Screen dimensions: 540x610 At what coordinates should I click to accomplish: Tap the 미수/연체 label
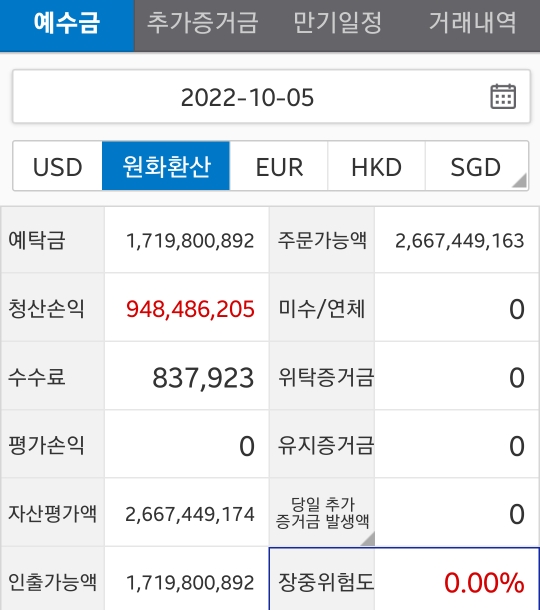point(322,309)
